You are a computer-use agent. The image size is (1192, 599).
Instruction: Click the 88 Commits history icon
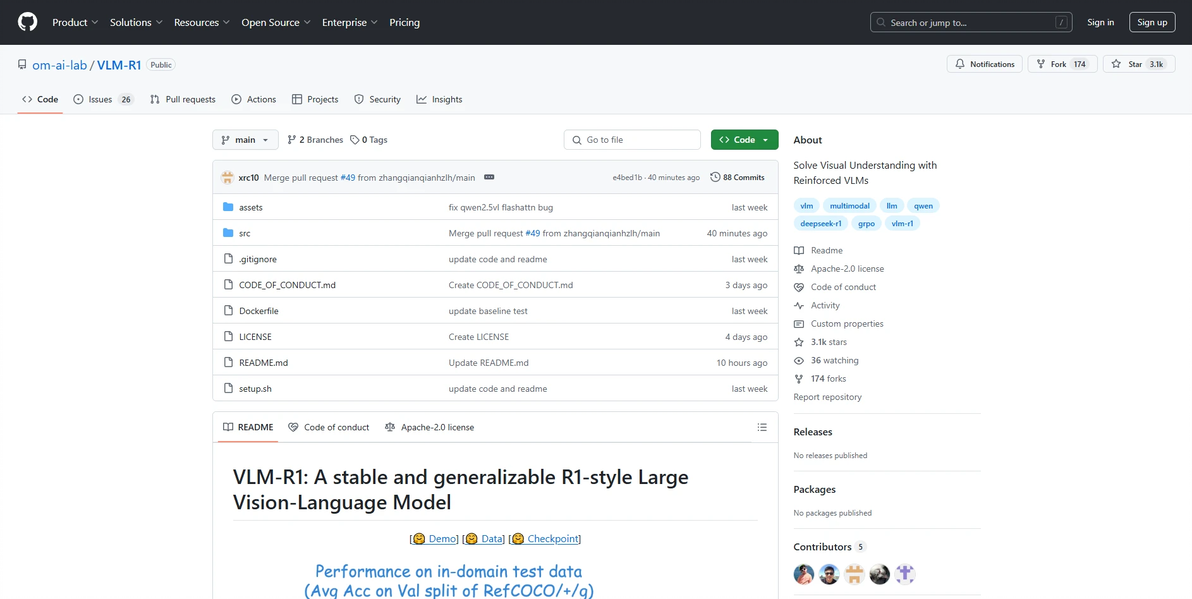pos(715,177)
